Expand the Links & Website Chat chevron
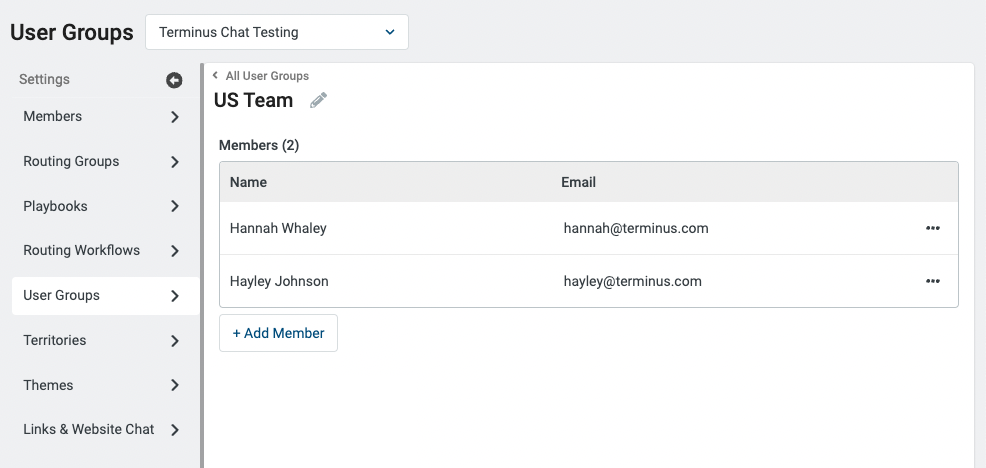The image size is (986, 468). (175, 430)
